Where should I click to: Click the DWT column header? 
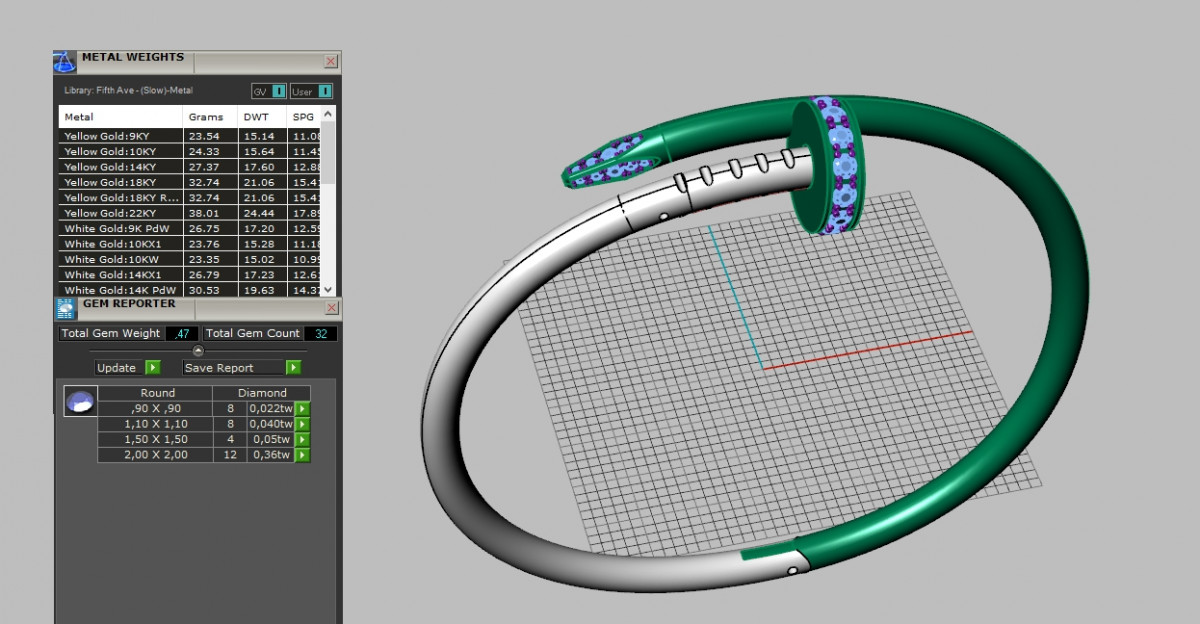pyautogui.click(x=263, y=117)
